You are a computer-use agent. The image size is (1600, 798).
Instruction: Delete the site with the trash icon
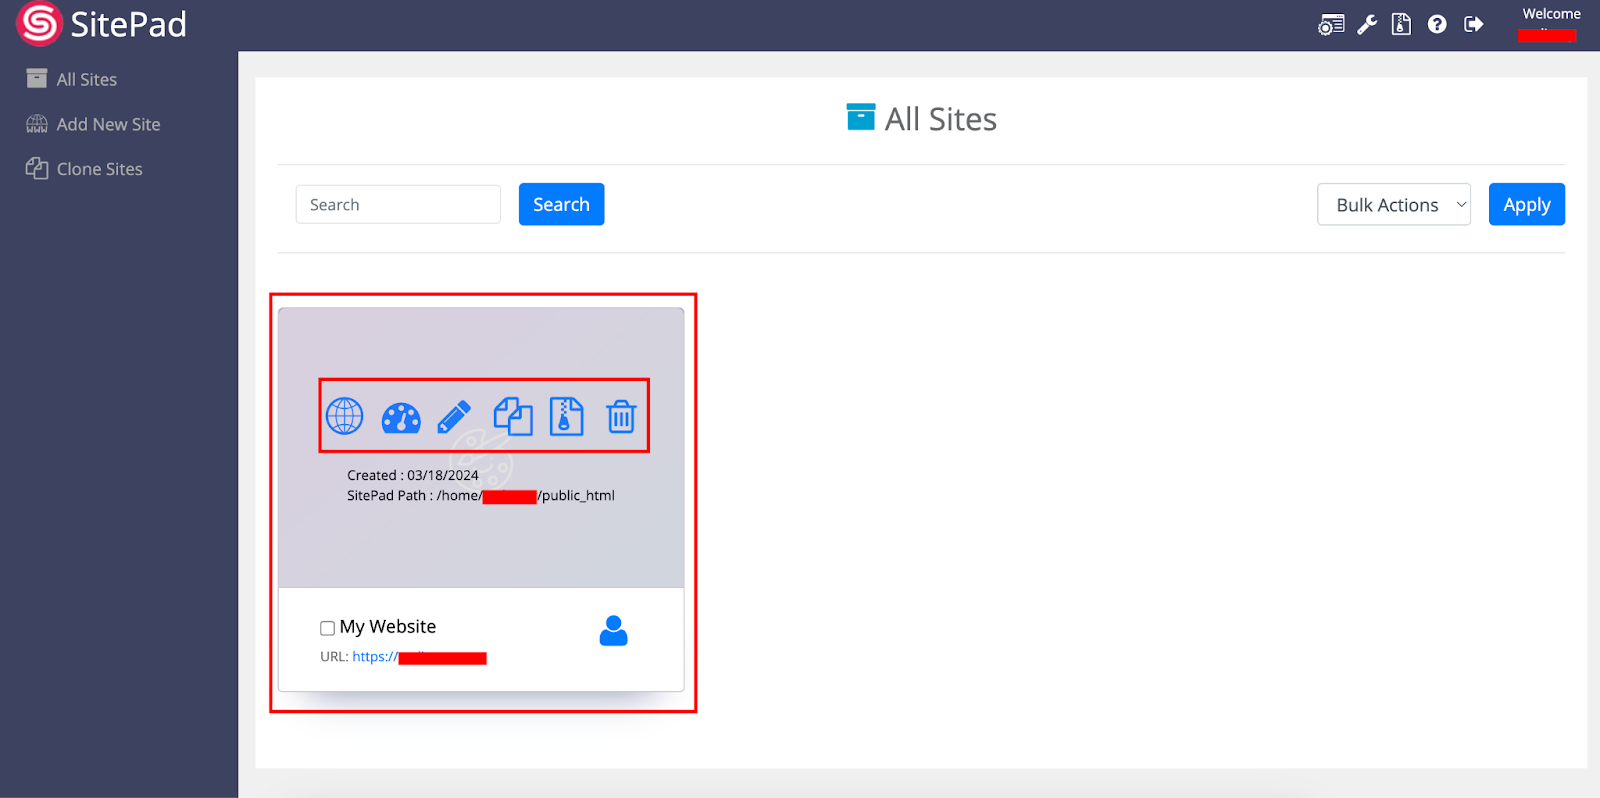point(621,416)
